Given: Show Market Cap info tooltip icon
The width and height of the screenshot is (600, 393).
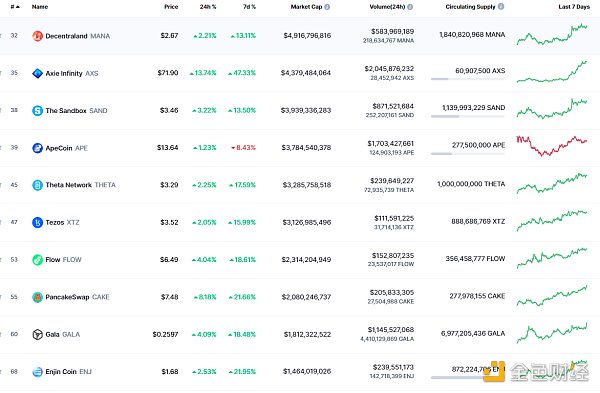Looking at the screenshot, I should click(327, 7).
